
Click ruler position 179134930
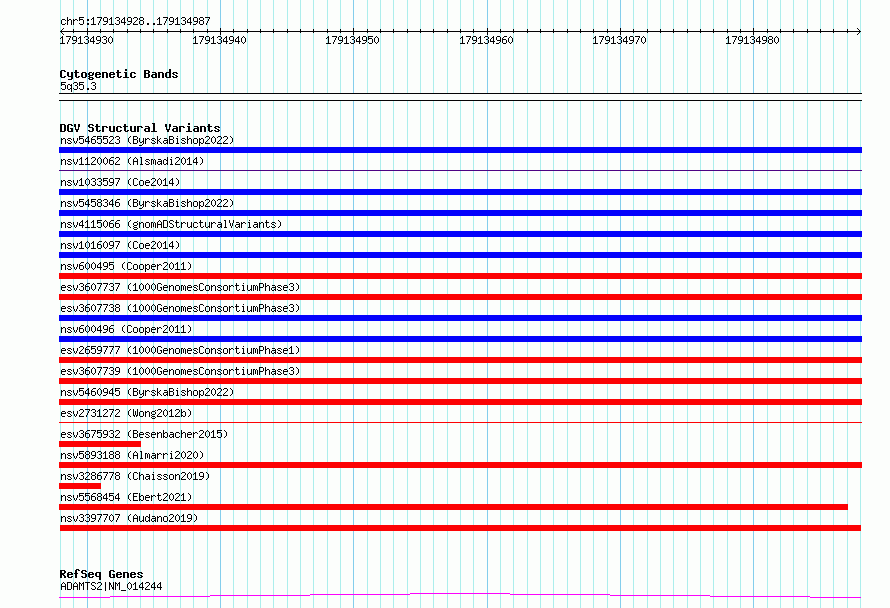86,40
